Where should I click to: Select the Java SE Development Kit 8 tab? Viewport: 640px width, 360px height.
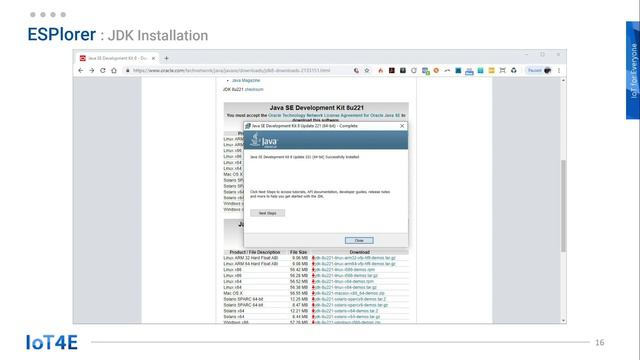click(x=118, y=58)
